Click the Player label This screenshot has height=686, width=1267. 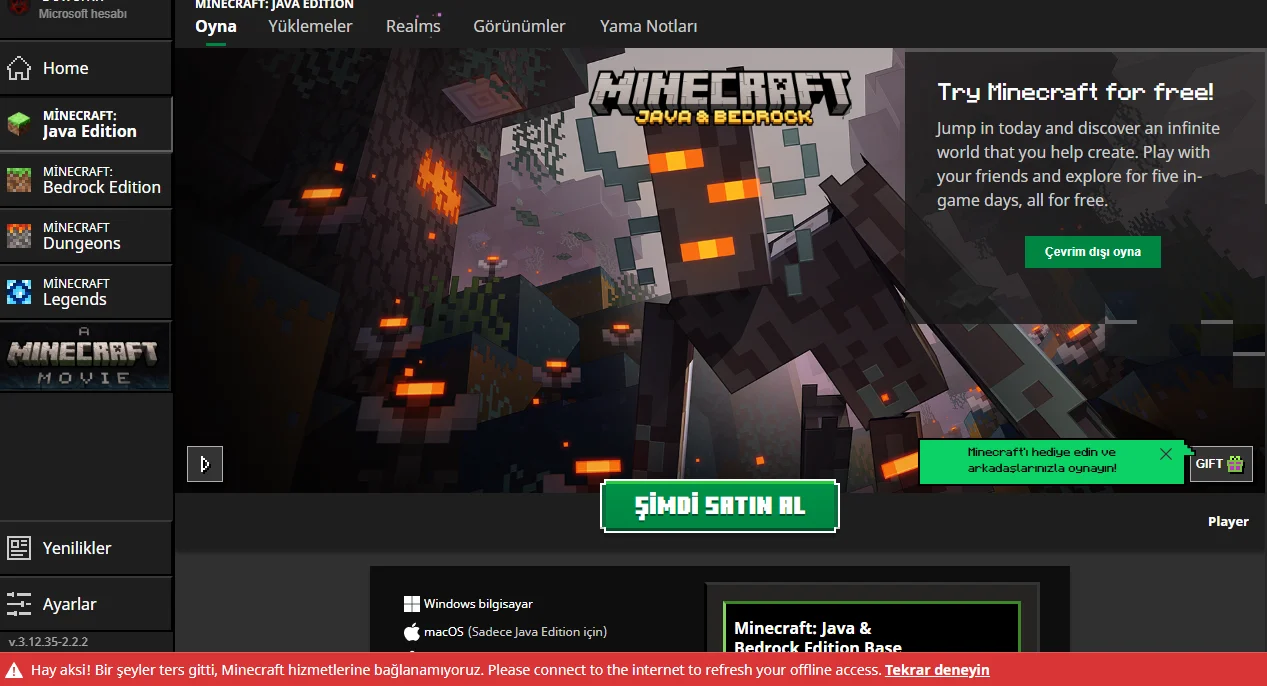tap(1228, 521)
